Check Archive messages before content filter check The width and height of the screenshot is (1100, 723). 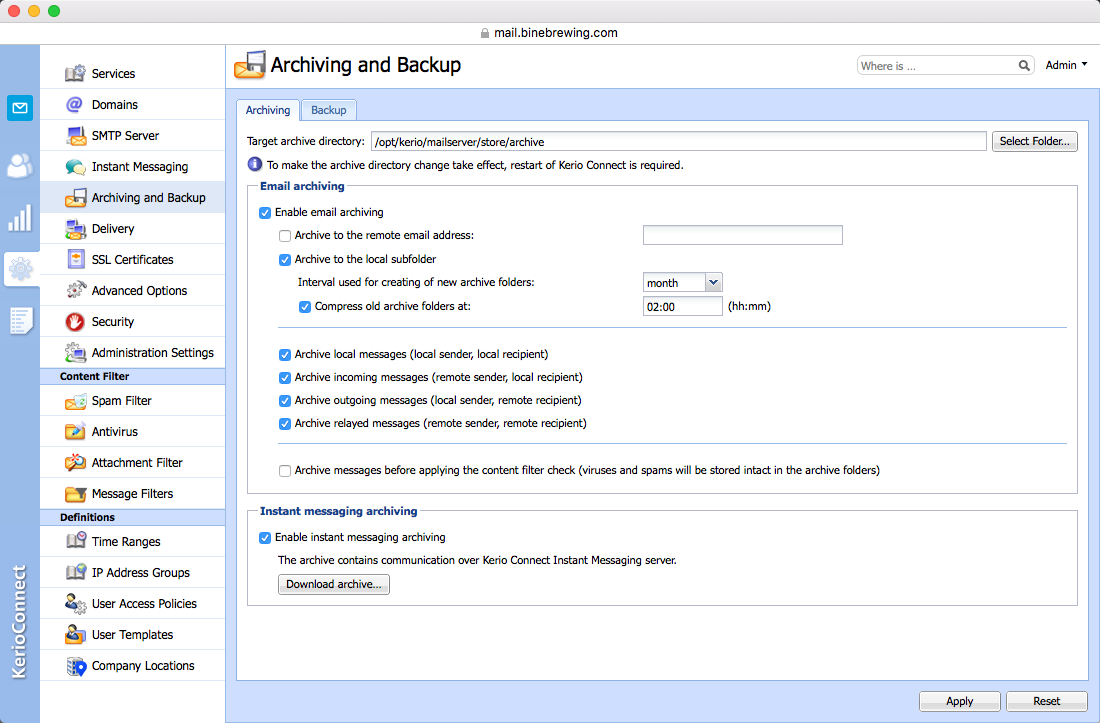[285, 471]
